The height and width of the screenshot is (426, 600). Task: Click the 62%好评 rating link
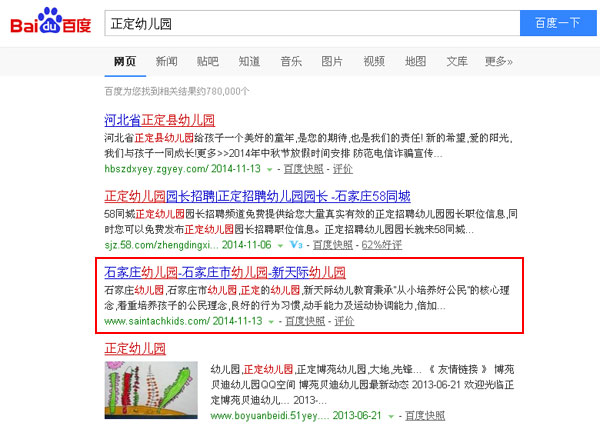point(382,245)
